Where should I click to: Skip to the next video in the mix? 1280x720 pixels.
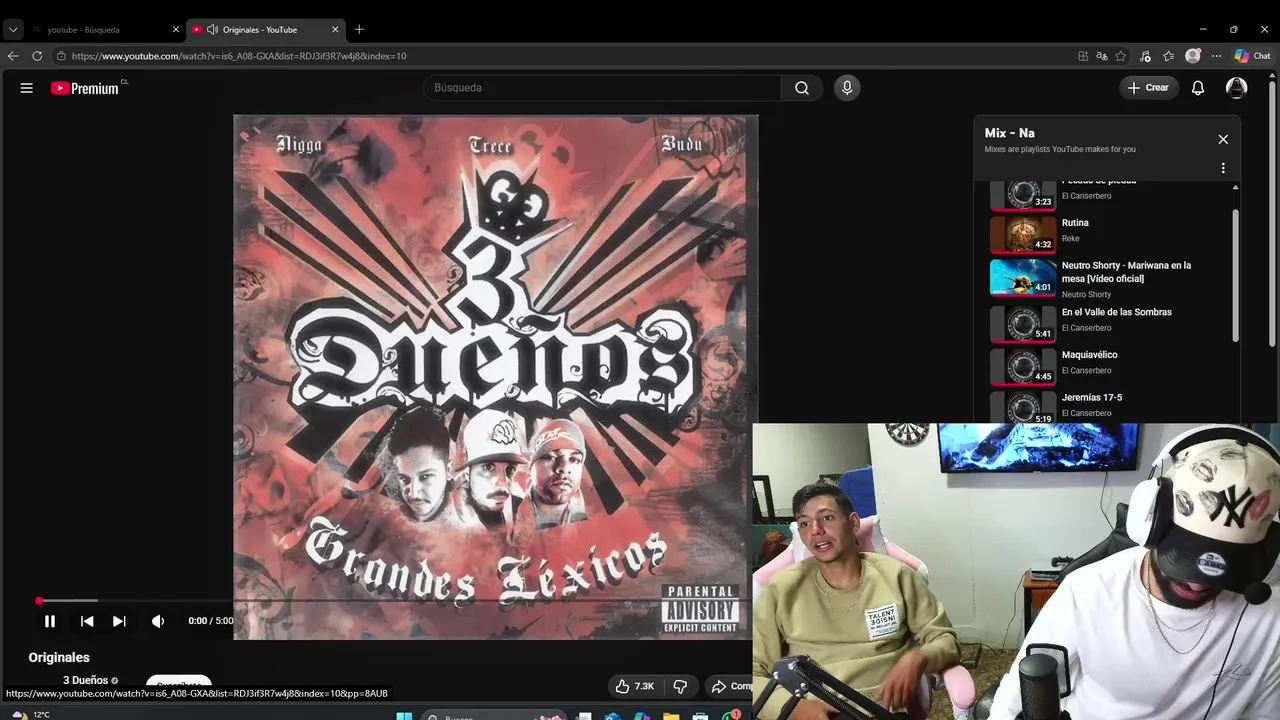pyautogui.click(x=119, y=621)
